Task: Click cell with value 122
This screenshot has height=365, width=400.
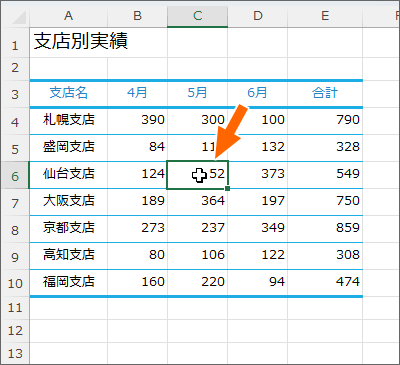Action: tap(258, 256)
